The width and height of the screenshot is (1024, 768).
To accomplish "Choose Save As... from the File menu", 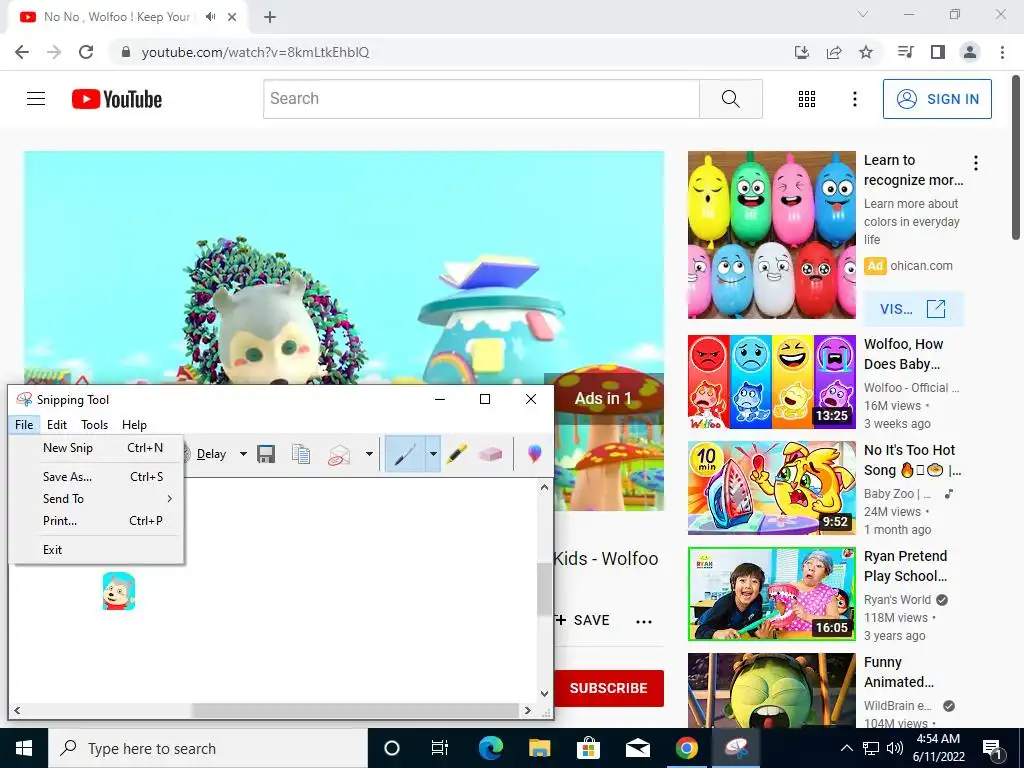I will (103, 477).
